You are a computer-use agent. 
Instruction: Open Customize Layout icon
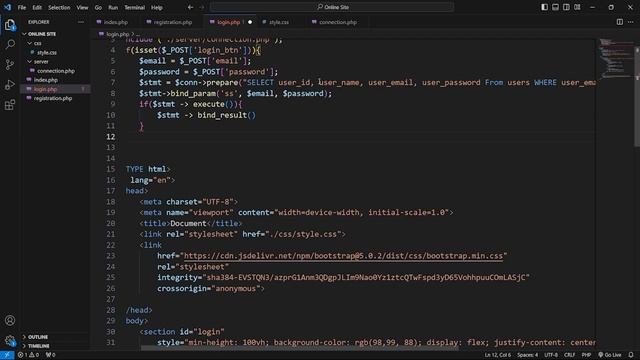coord(577,7)
